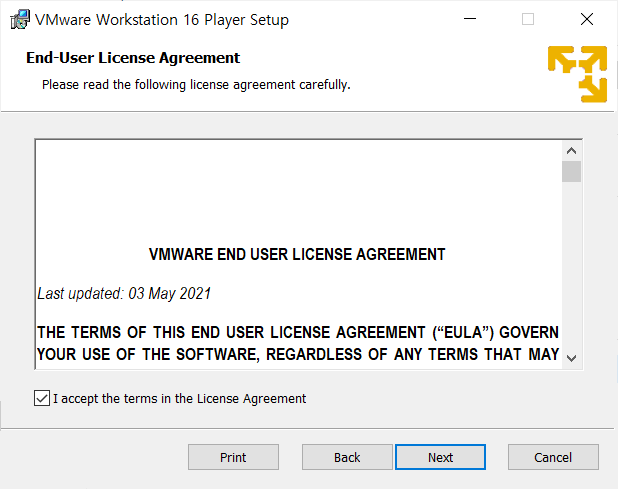Click the 'Last updated: 03 May 2021' text

tap(124, 294)
